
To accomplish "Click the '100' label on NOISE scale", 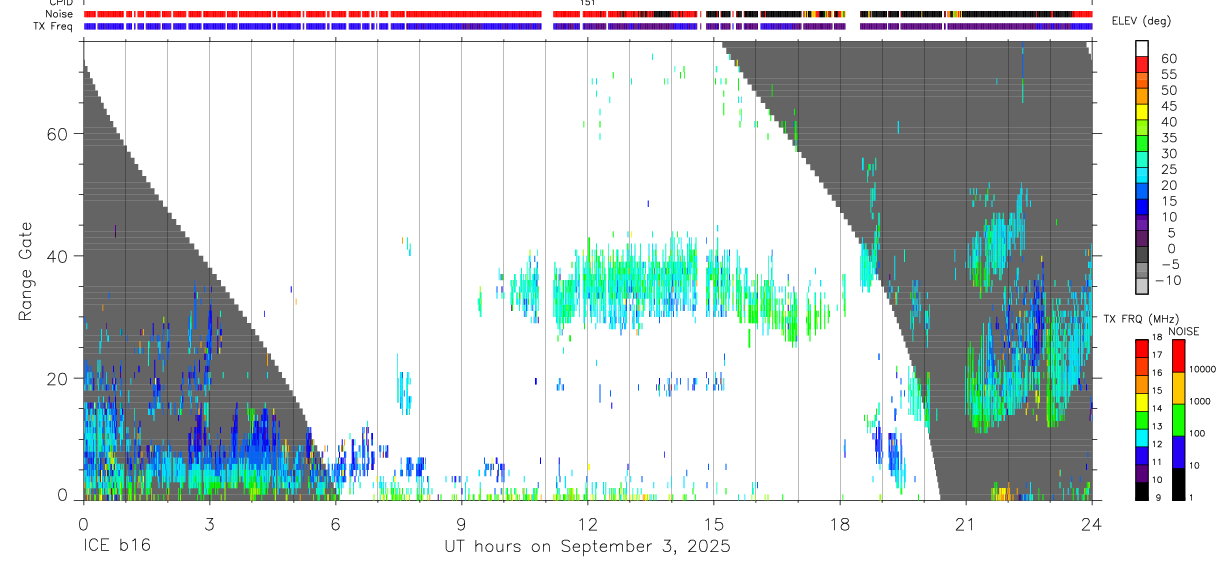I will 1198,433.
